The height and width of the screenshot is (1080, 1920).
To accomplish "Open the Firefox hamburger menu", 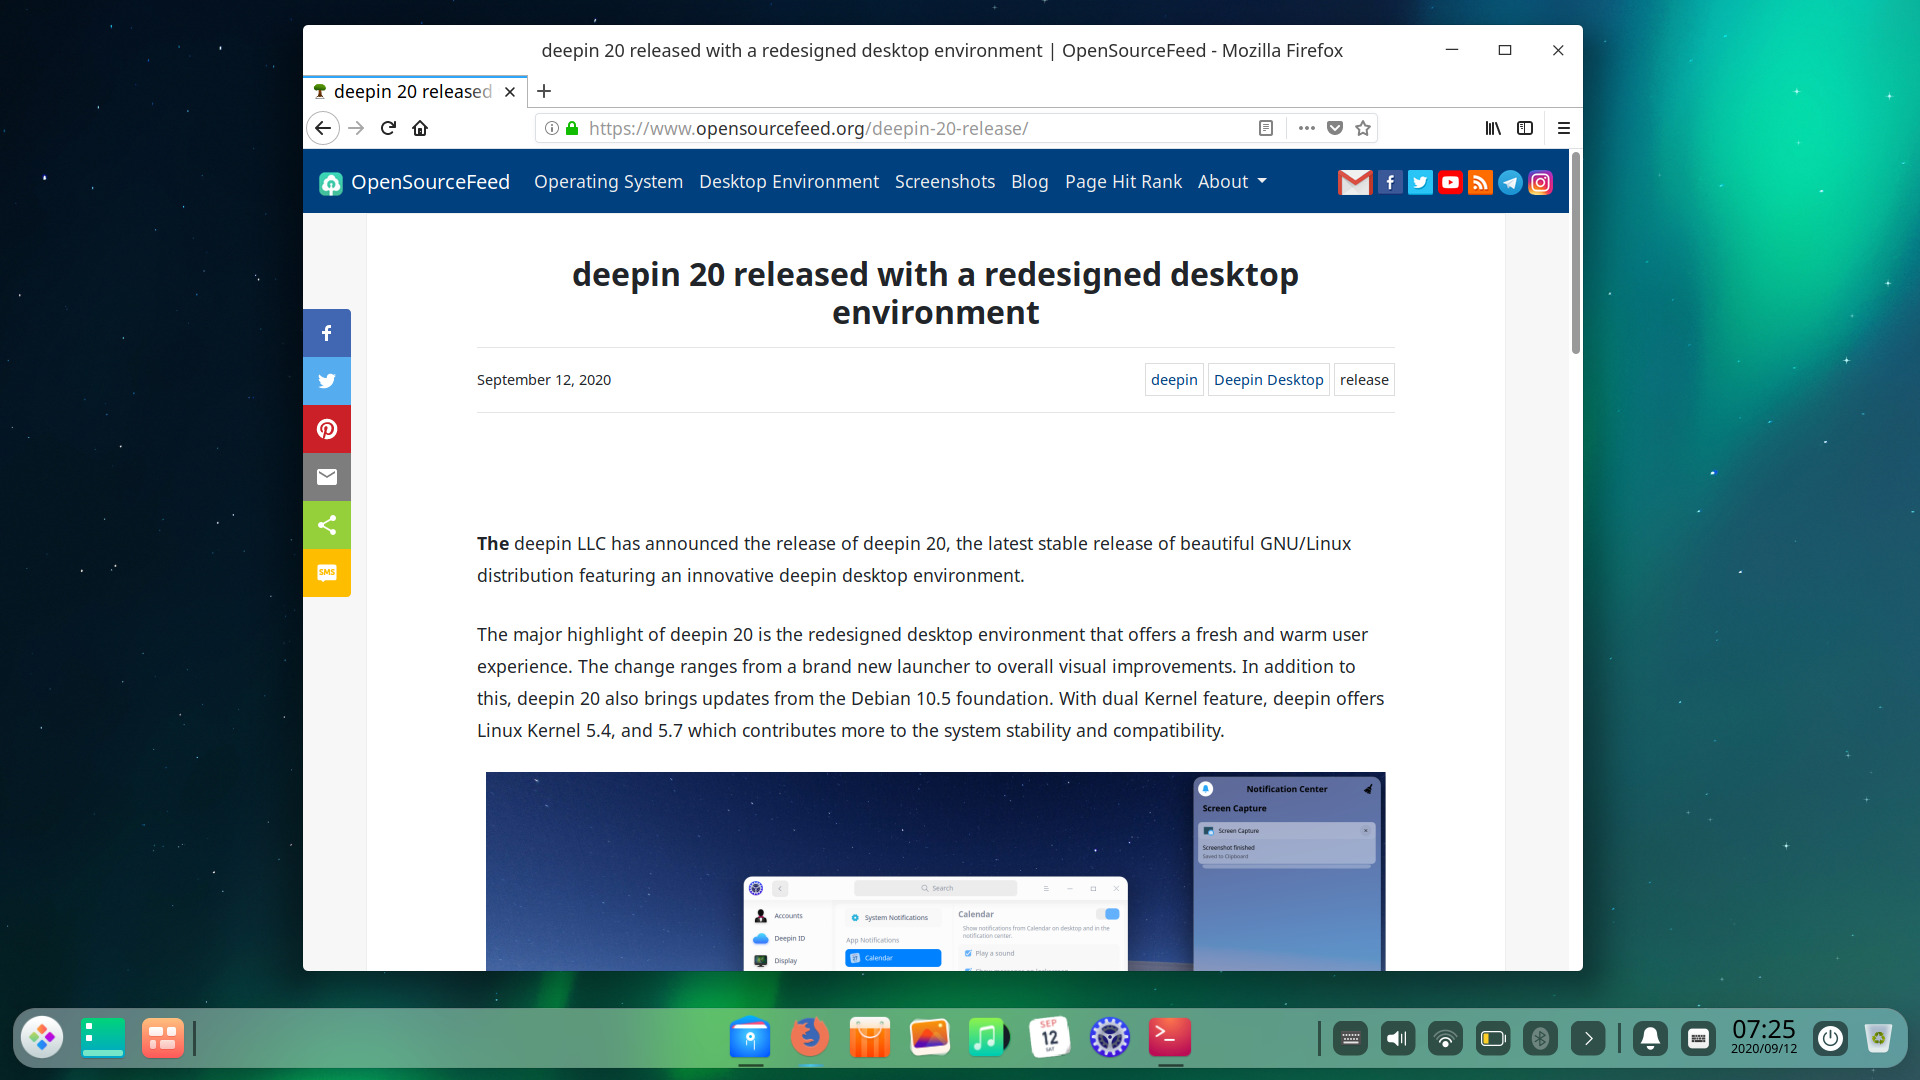I will coord(1564,128).
